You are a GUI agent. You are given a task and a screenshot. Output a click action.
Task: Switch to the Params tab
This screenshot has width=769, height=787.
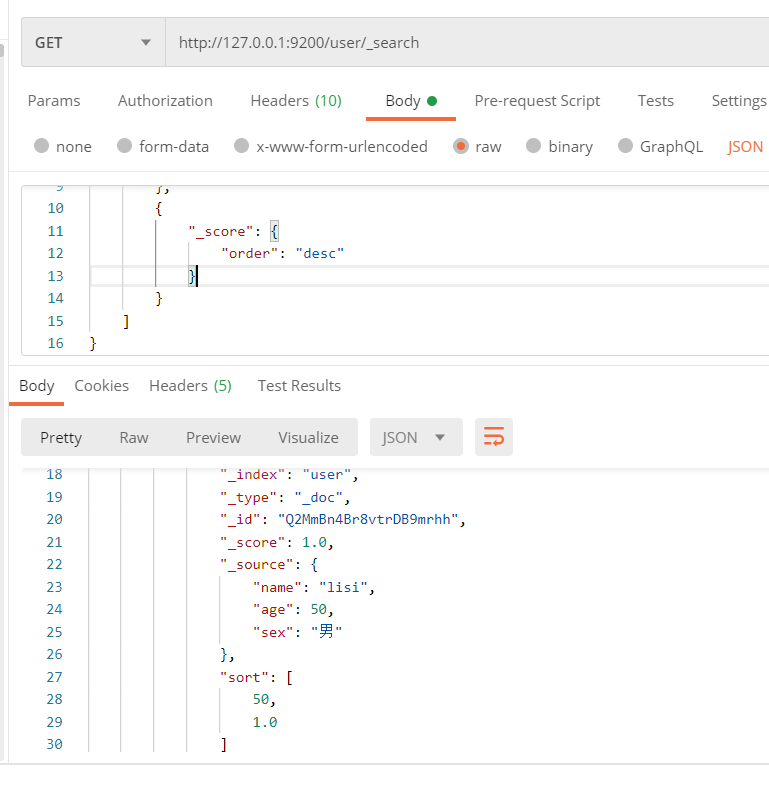coord(54,100)
